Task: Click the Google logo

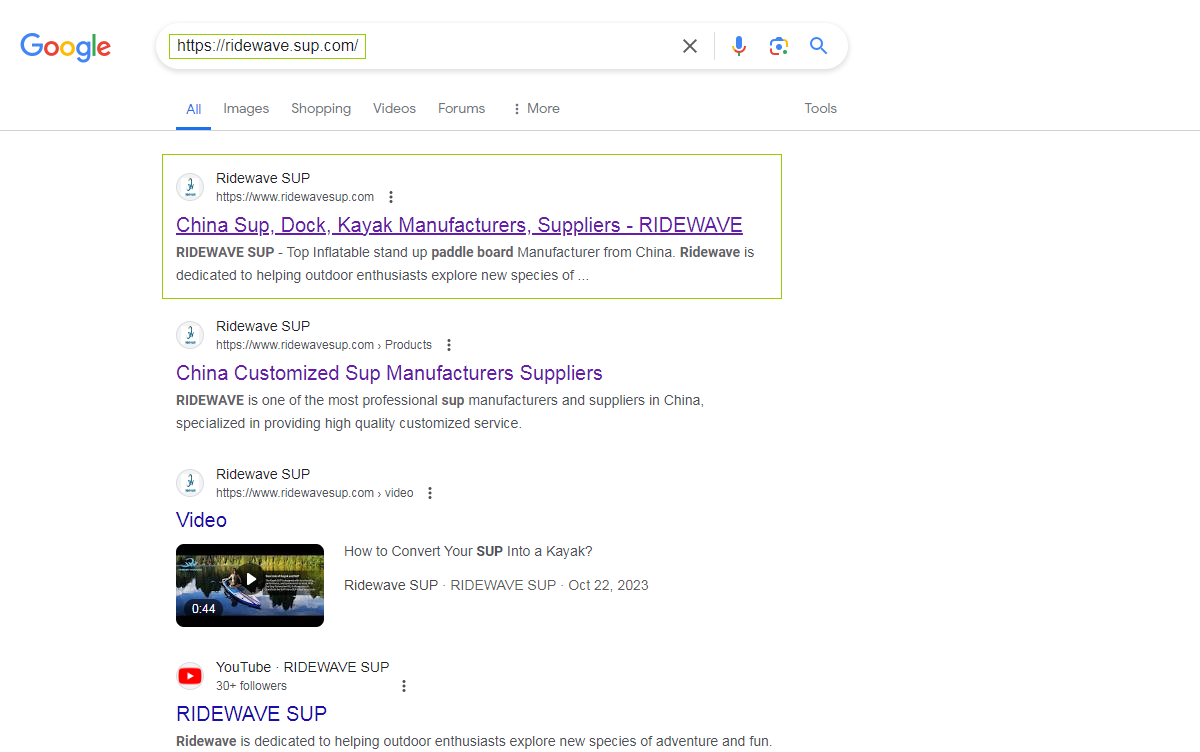Action: 66,47
